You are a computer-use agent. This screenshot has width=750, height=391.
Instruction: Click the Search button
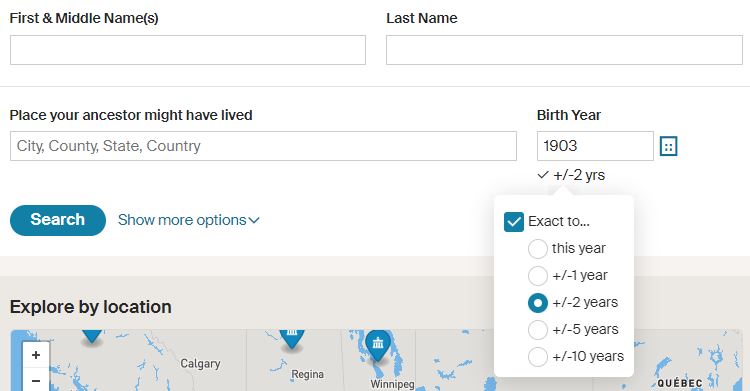click(57, 220)
